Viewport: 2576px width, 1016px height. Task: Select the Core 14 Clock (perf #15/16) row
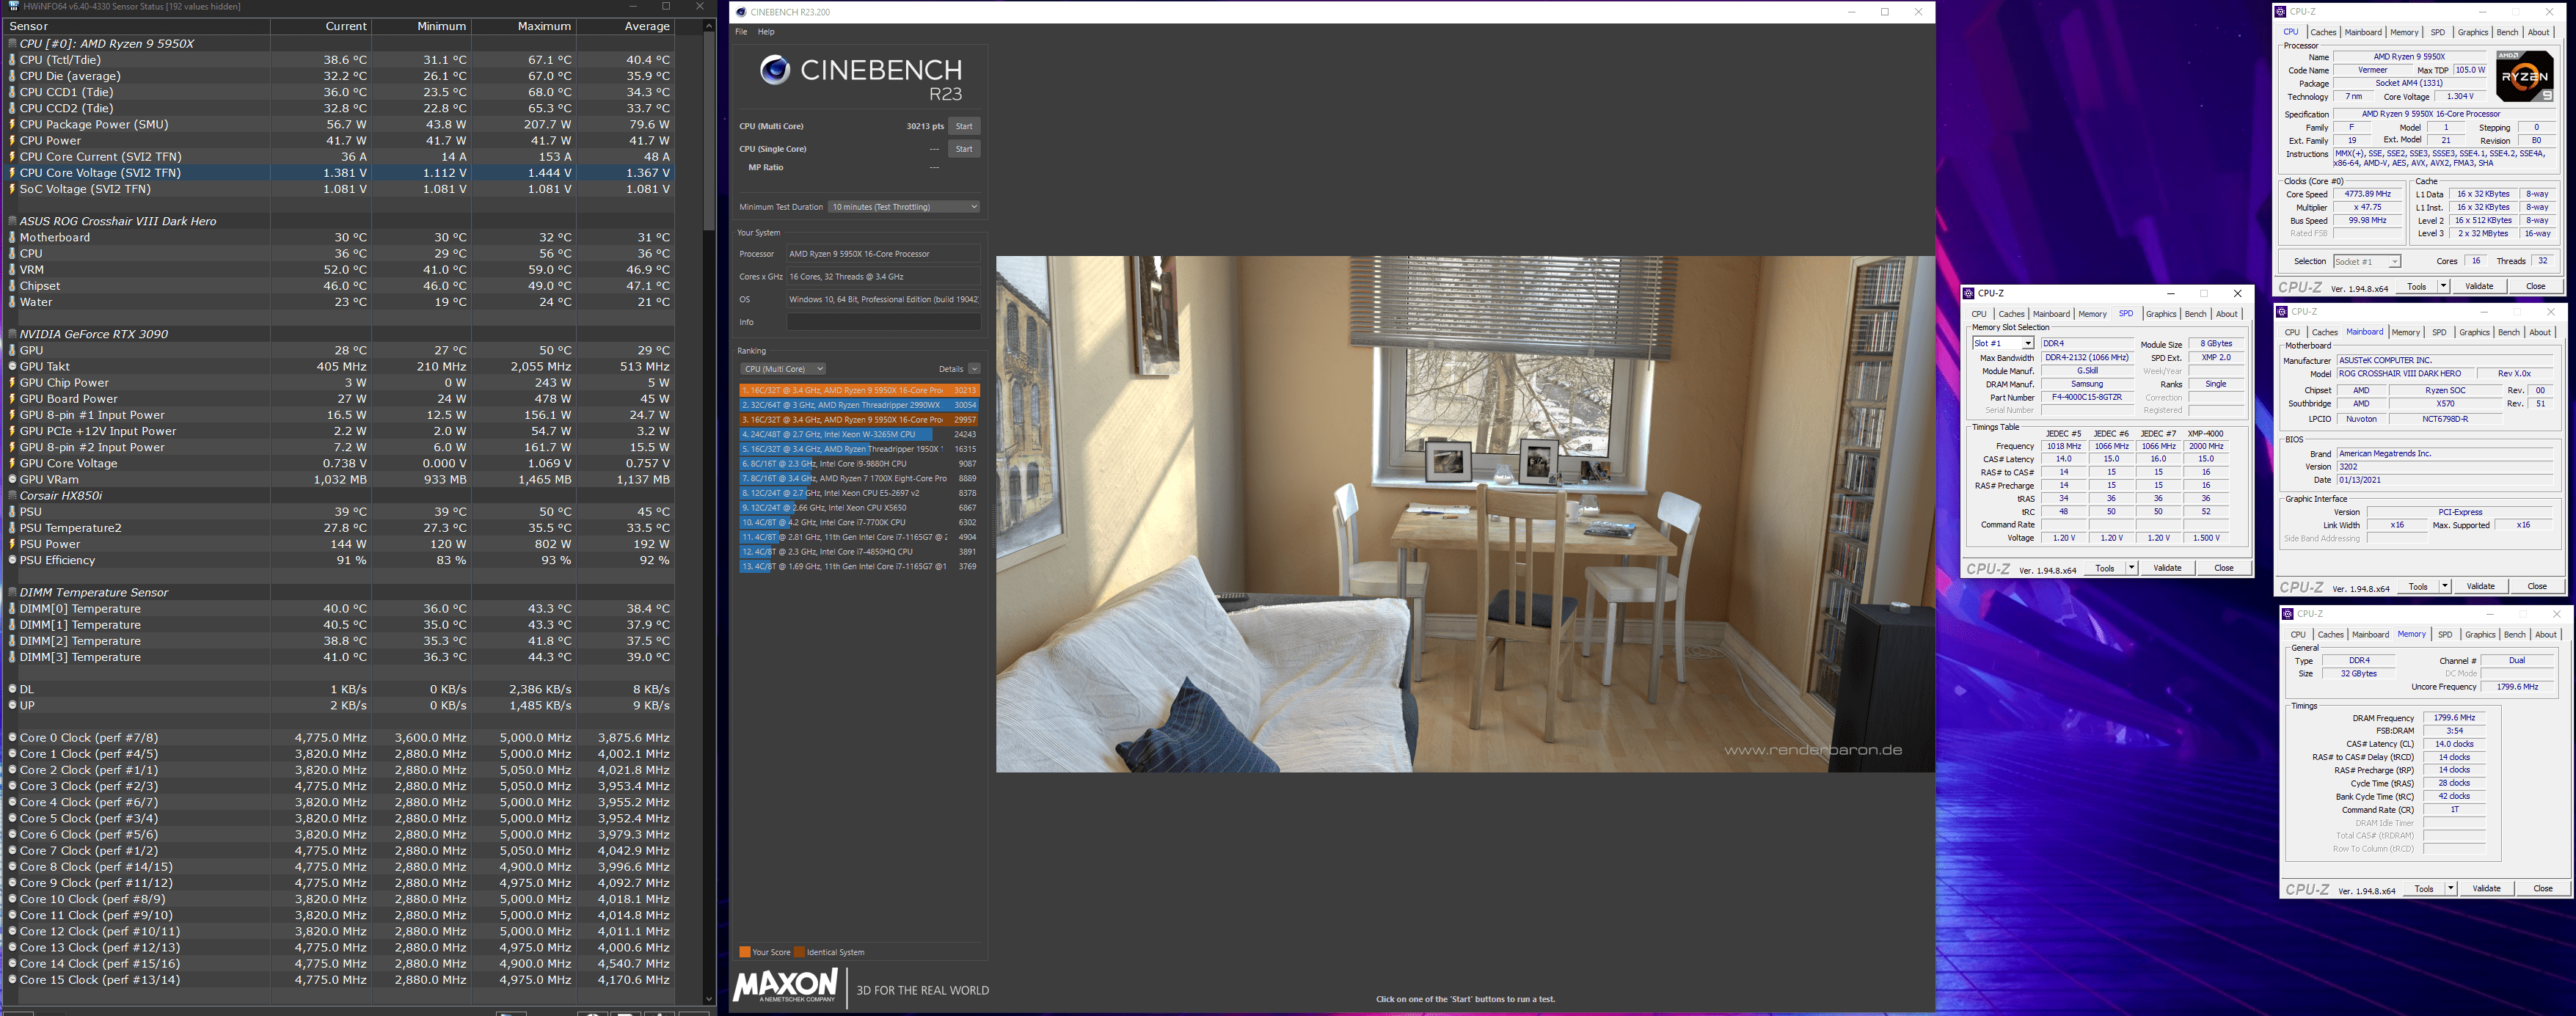coord(340,964)
